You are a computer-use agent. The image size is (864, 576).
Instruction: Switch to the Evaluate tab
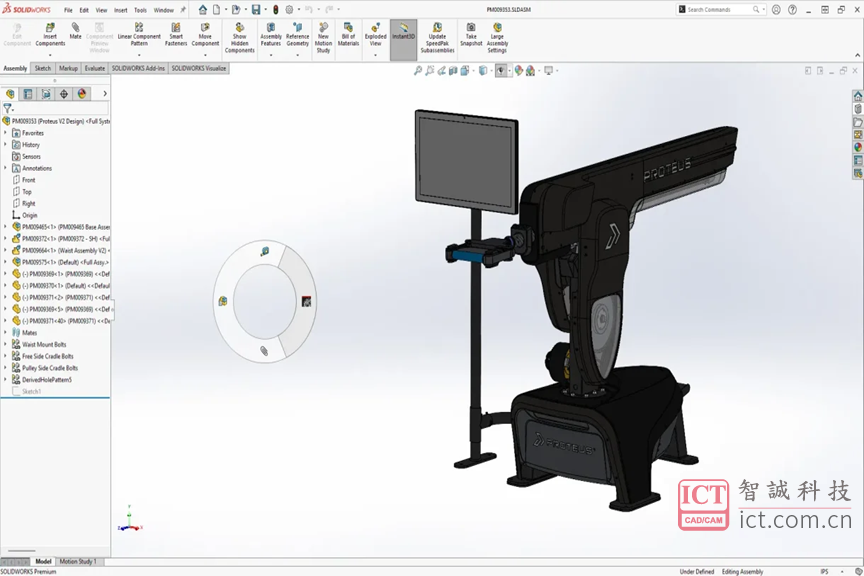95,68
